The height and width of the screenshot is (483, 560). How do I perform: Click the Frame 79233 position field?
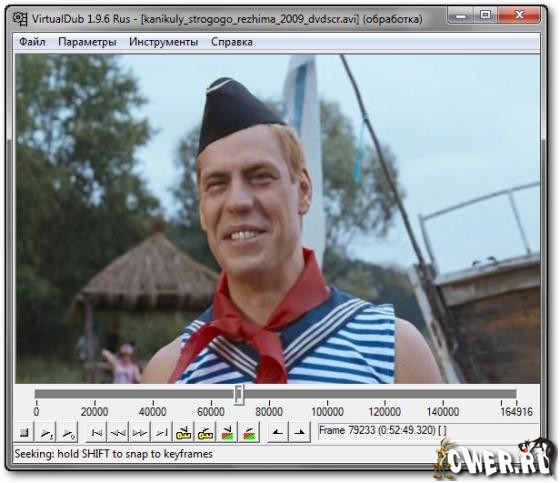tap(428, 431)
